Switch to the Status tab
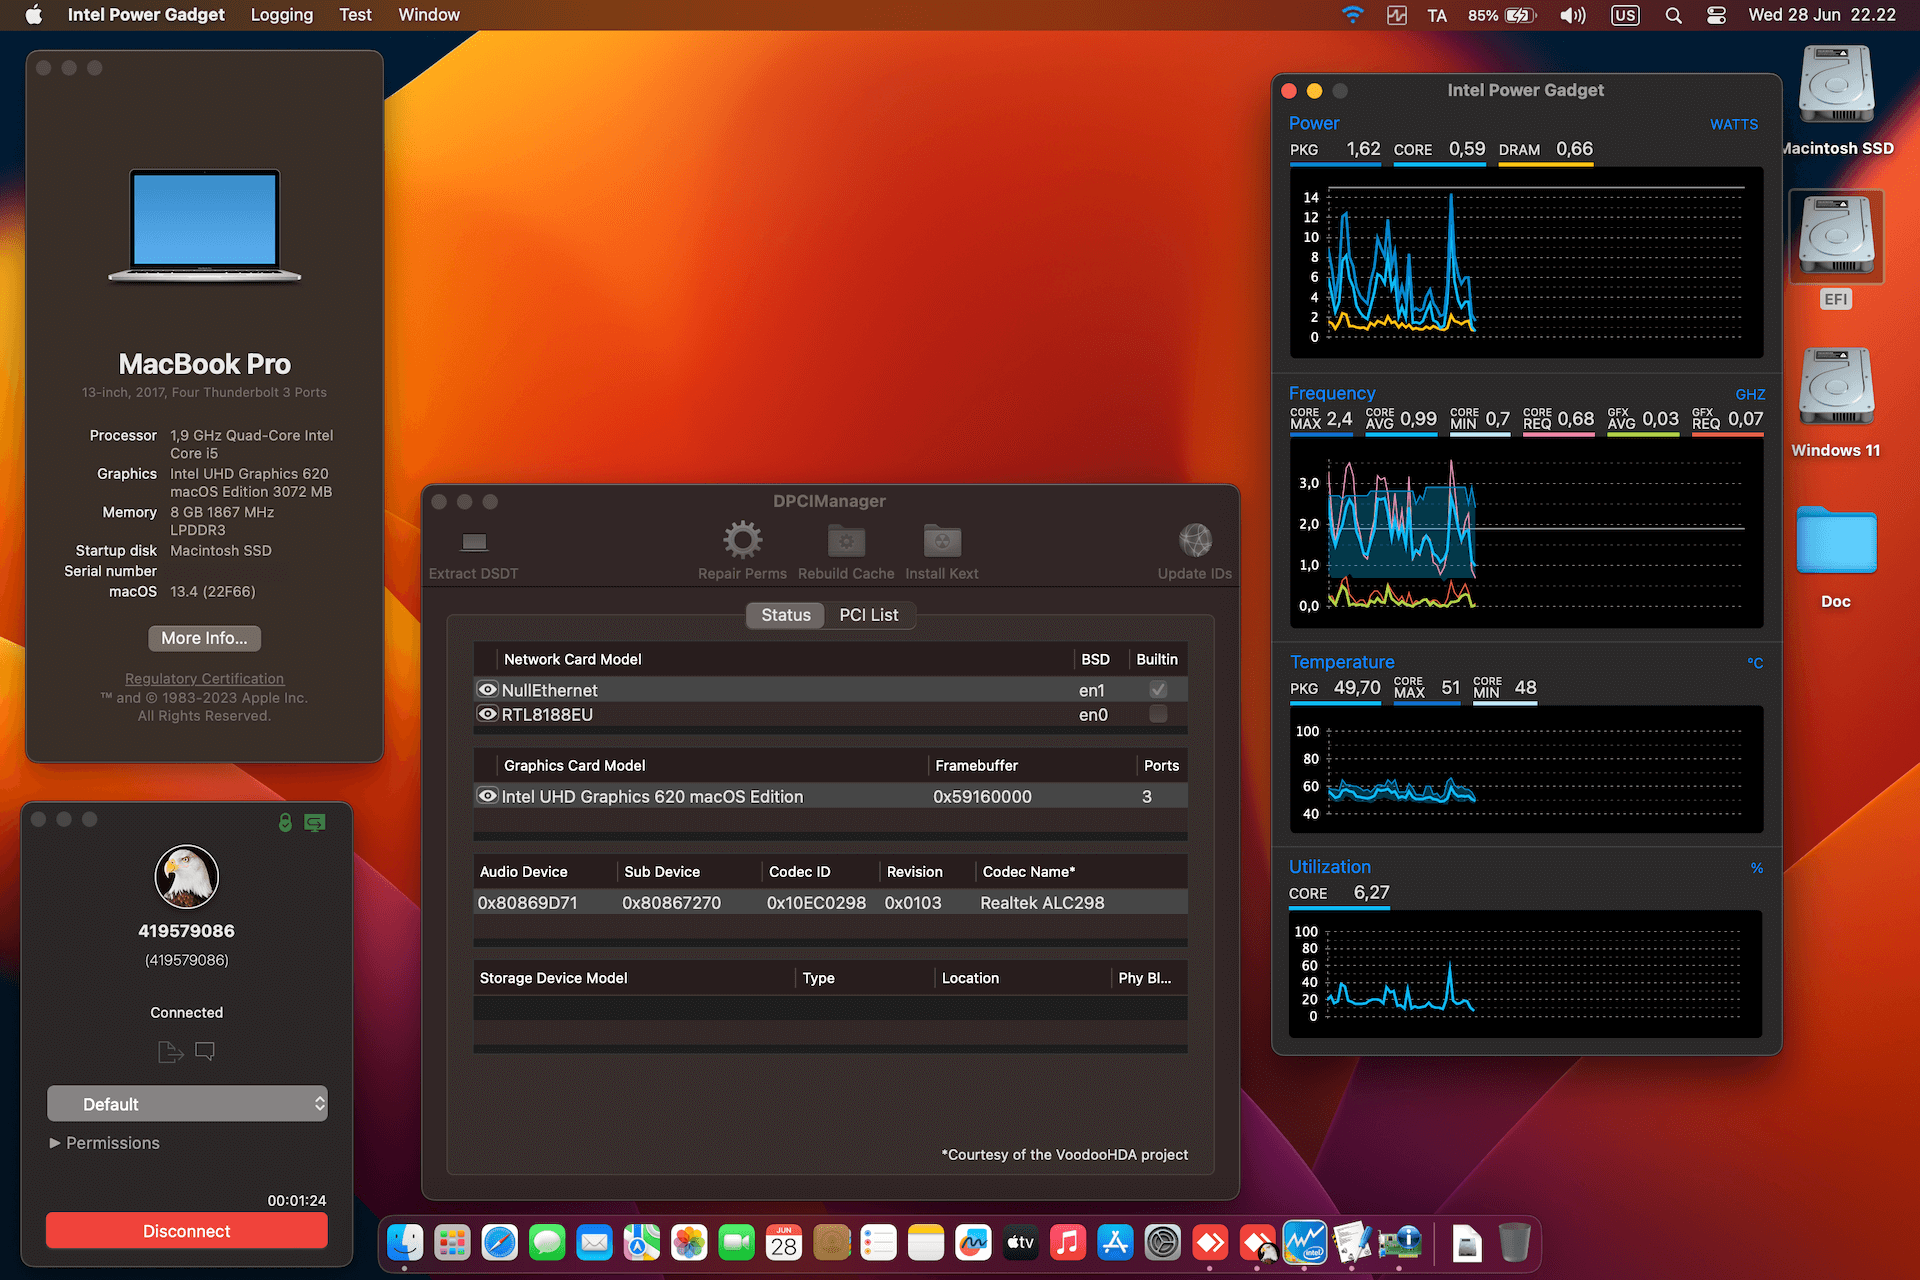Screen dimensions: 1920x1280 (x=786, y=615)
